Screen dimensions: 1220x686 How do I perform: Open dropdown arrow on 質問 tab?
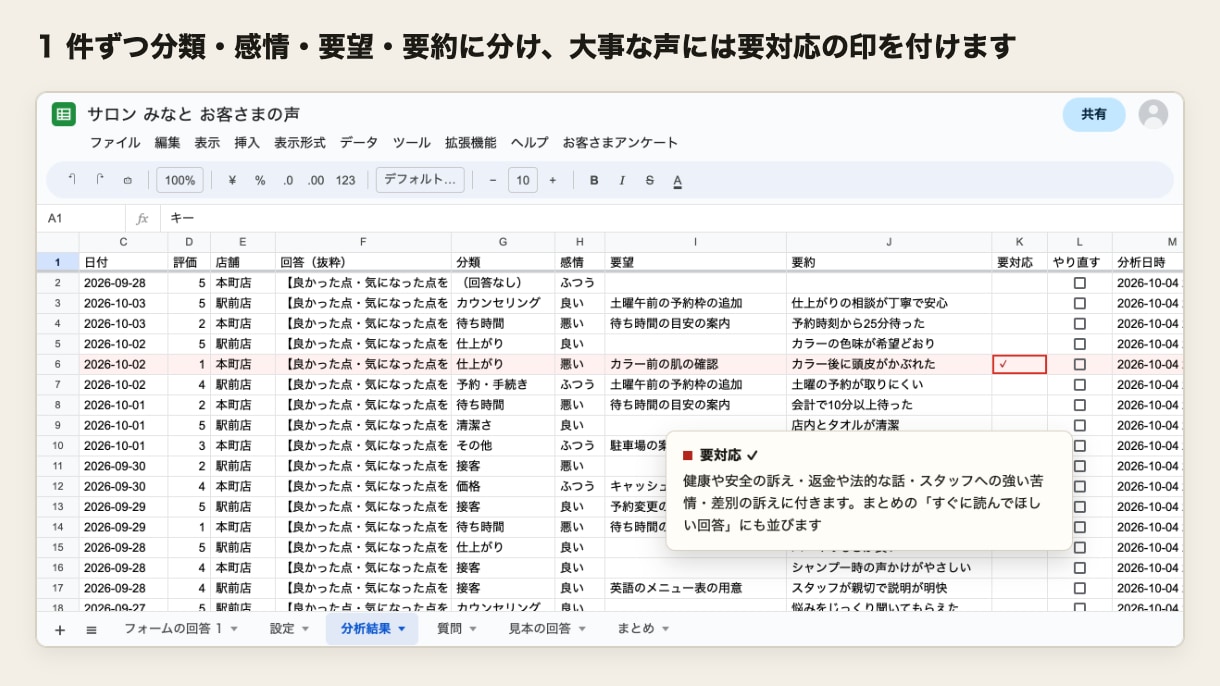pos(473,629)
